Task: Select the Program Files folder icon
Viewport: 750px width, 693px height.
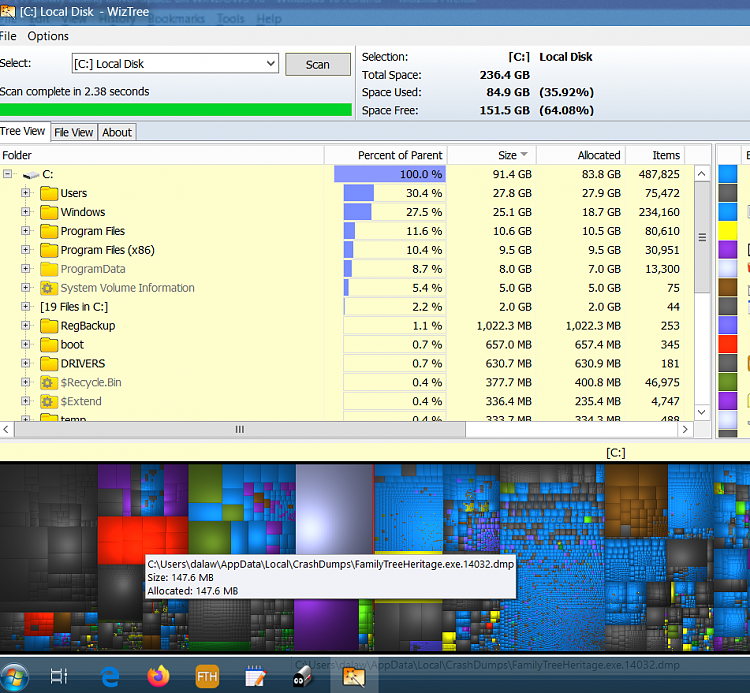Action: coord(49,231)
